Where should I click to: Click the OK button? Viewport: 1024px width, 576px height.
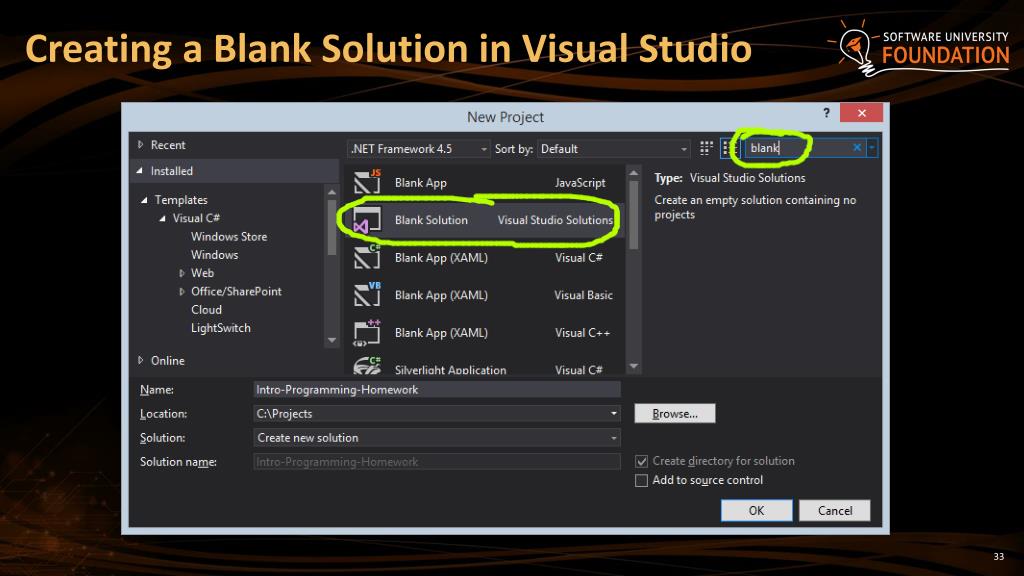pos(756,510)
